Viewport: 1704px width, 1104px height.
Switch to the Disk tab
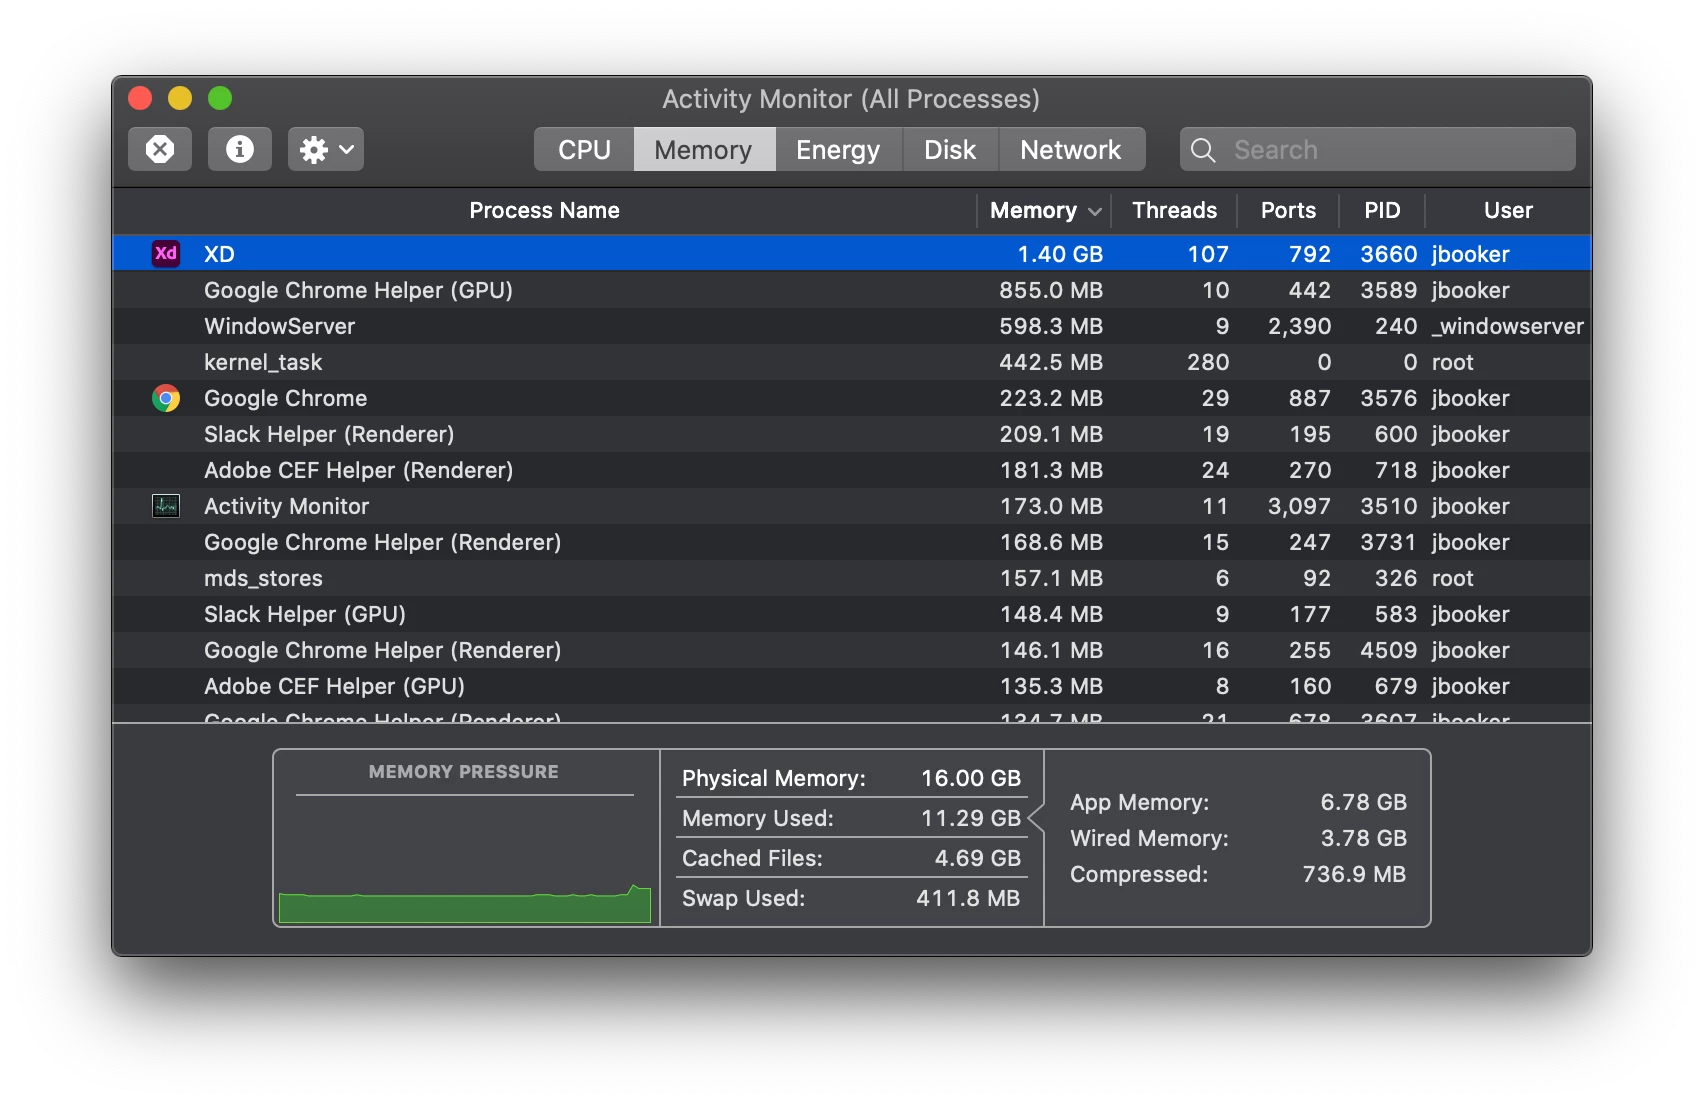coord(950,149)
